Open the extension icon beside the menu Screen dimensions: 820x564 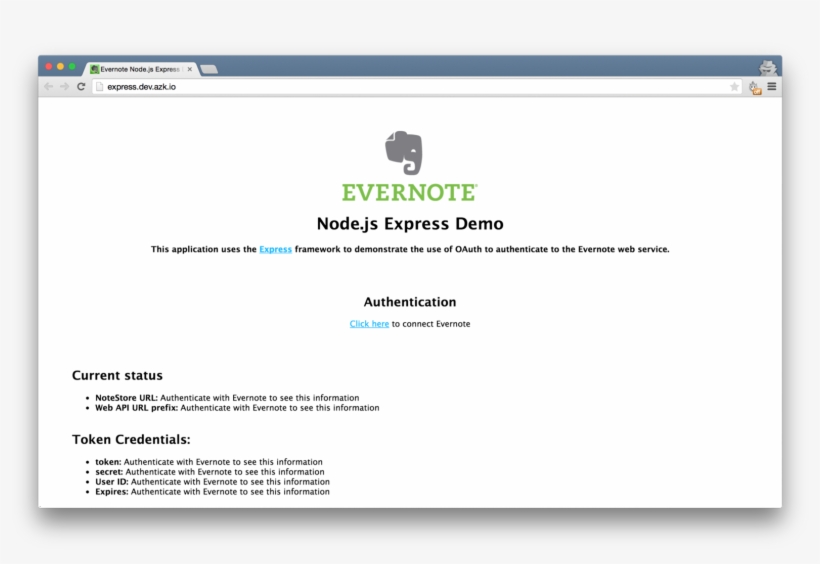tap(755, 87)
